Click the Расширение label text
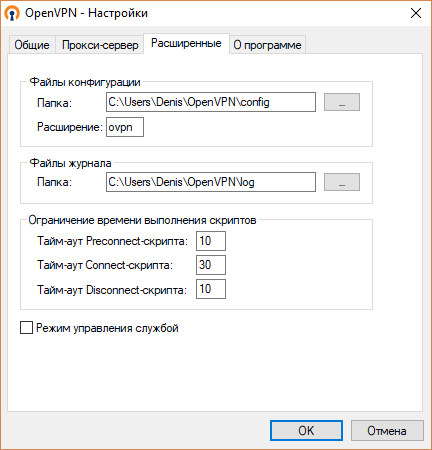The image size is (432, 450). (70, 127)
